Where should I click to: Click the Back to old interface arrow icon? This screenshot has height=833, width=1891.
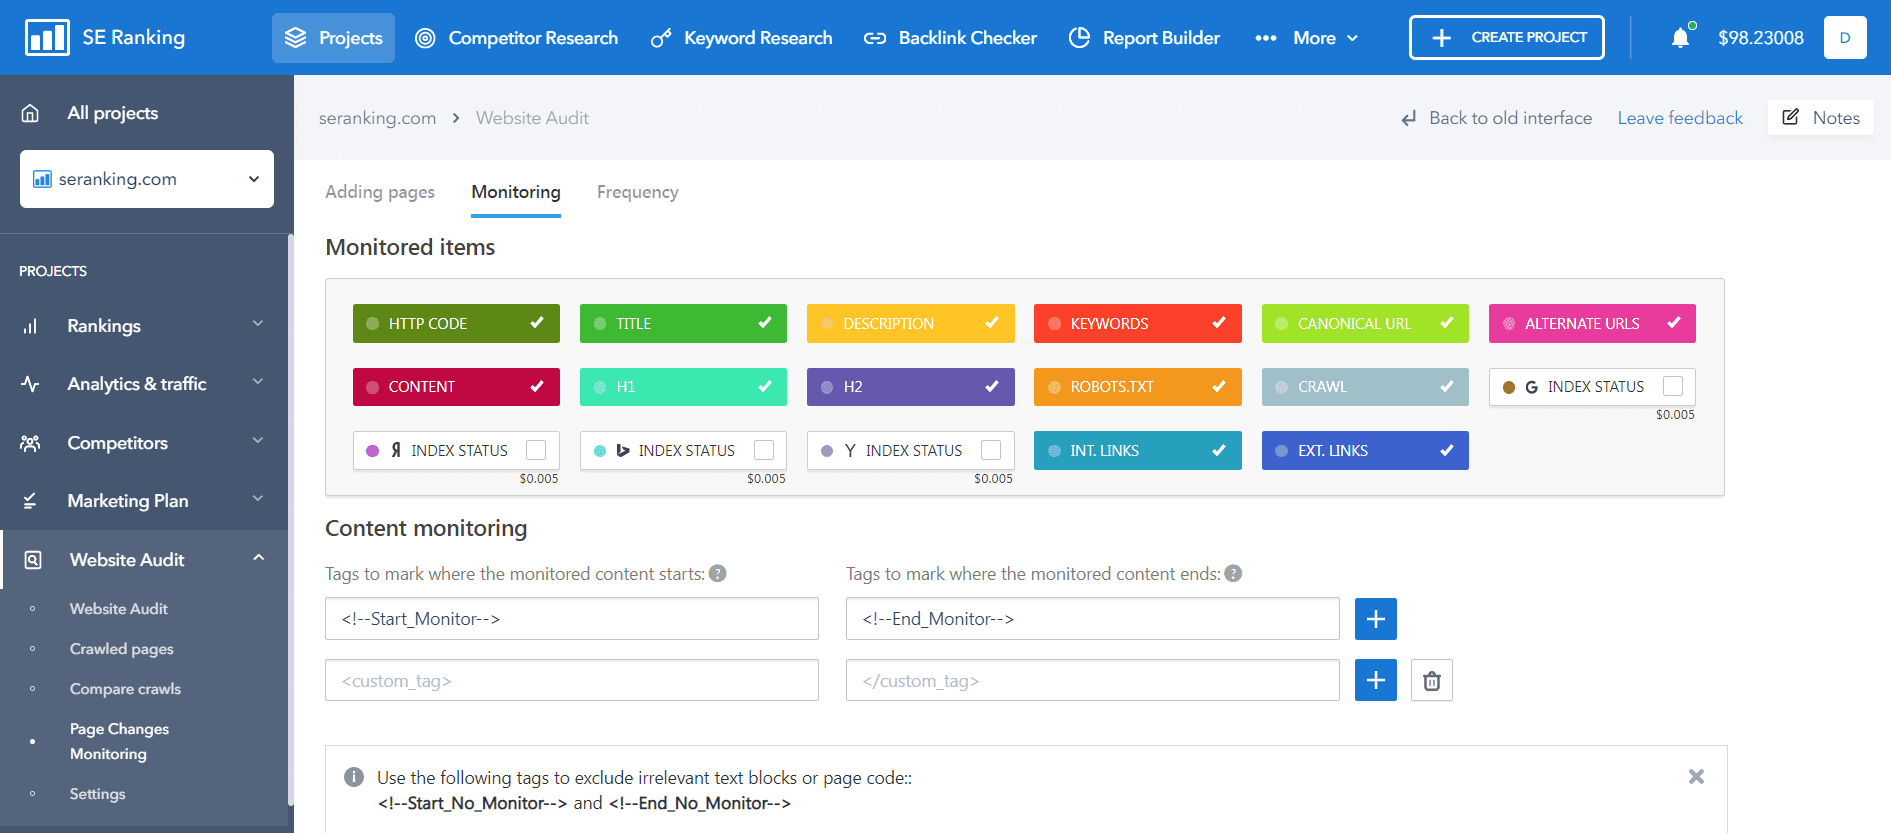pos(1409,118)
